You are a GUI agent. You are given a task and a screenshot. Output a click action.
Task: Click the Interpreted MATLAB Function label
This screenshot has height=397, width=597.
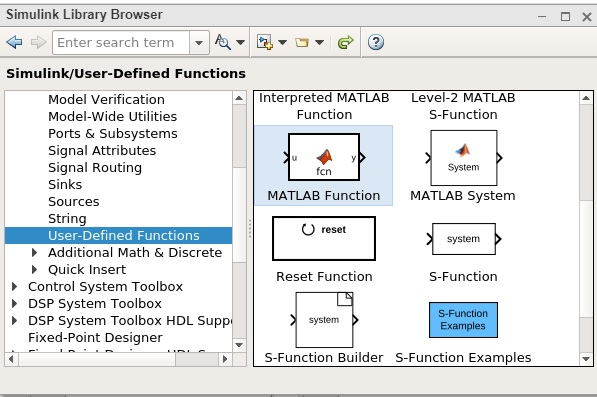pyautogui.click(x=324, y=106)
